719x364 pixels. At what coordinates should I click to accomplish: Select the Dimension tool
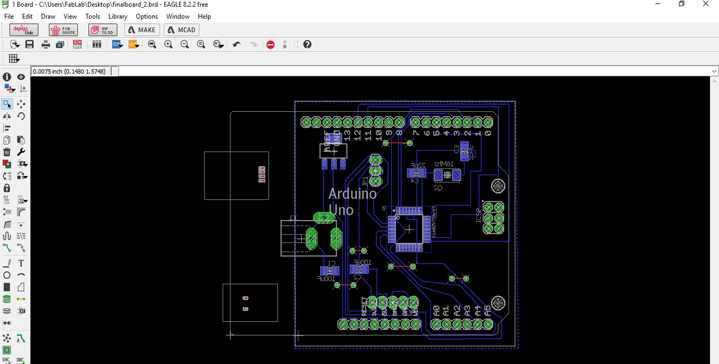pyautogui.click(x=7, y=323)
